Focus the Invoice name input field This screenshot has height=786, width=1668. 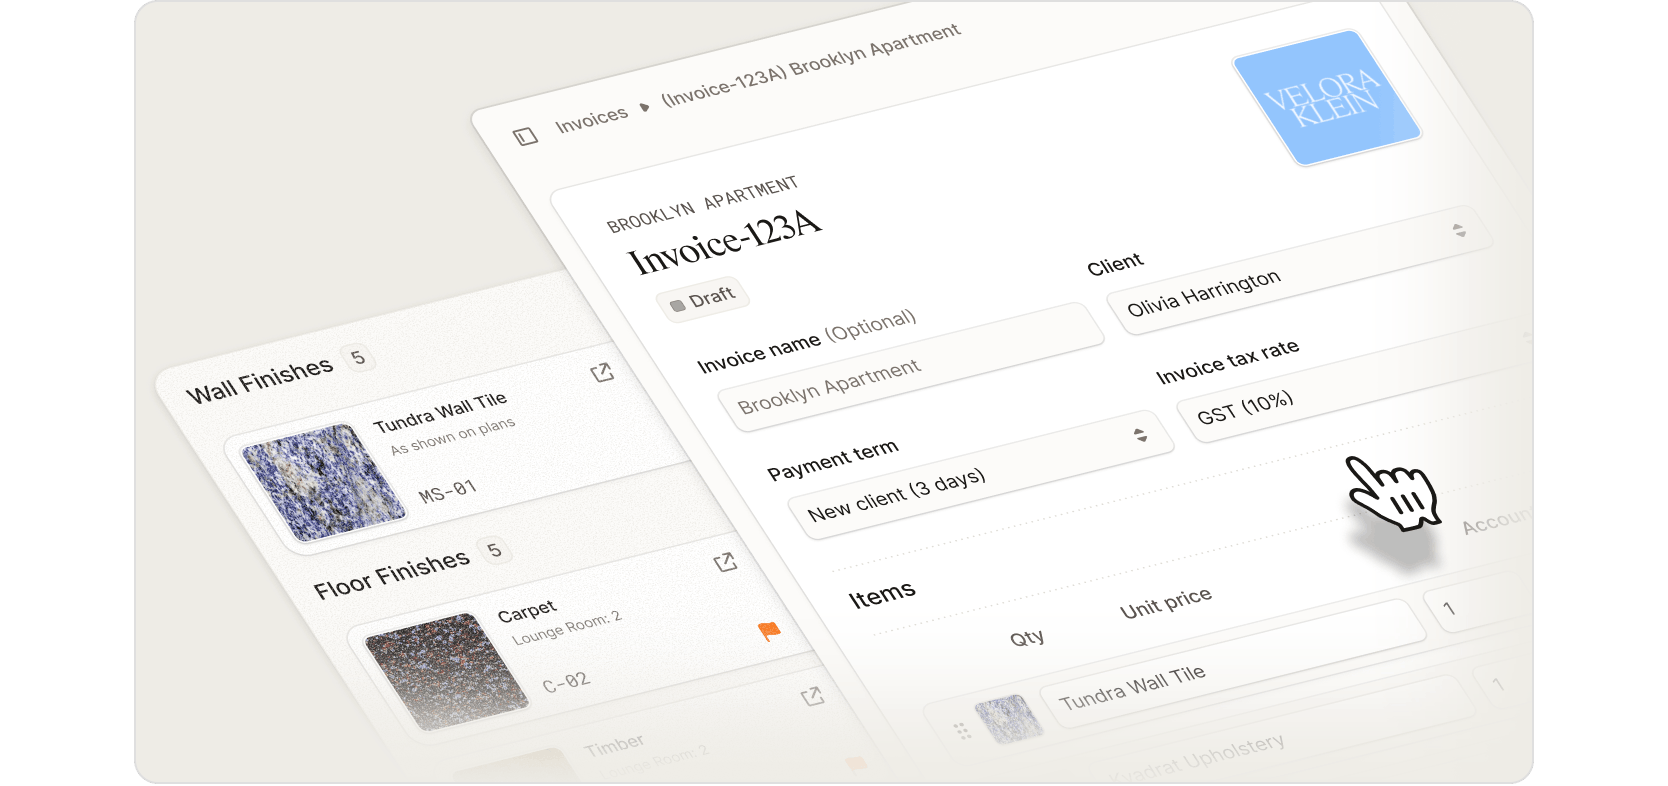pos(911,367)
